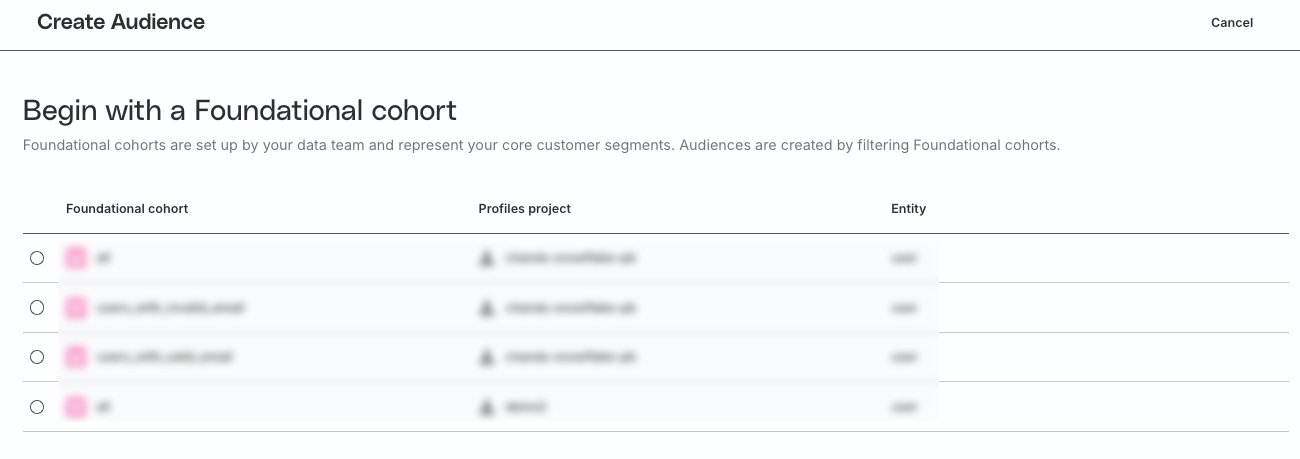This screenshot has height=459, width=1300.
Task: Click the entity value in the first row
Action: click(903, 258)
